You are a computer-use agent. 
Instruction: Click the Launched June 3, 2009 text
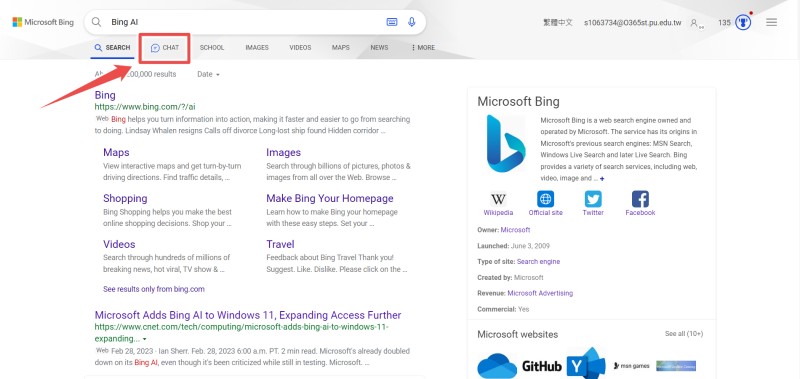[513, 245]
